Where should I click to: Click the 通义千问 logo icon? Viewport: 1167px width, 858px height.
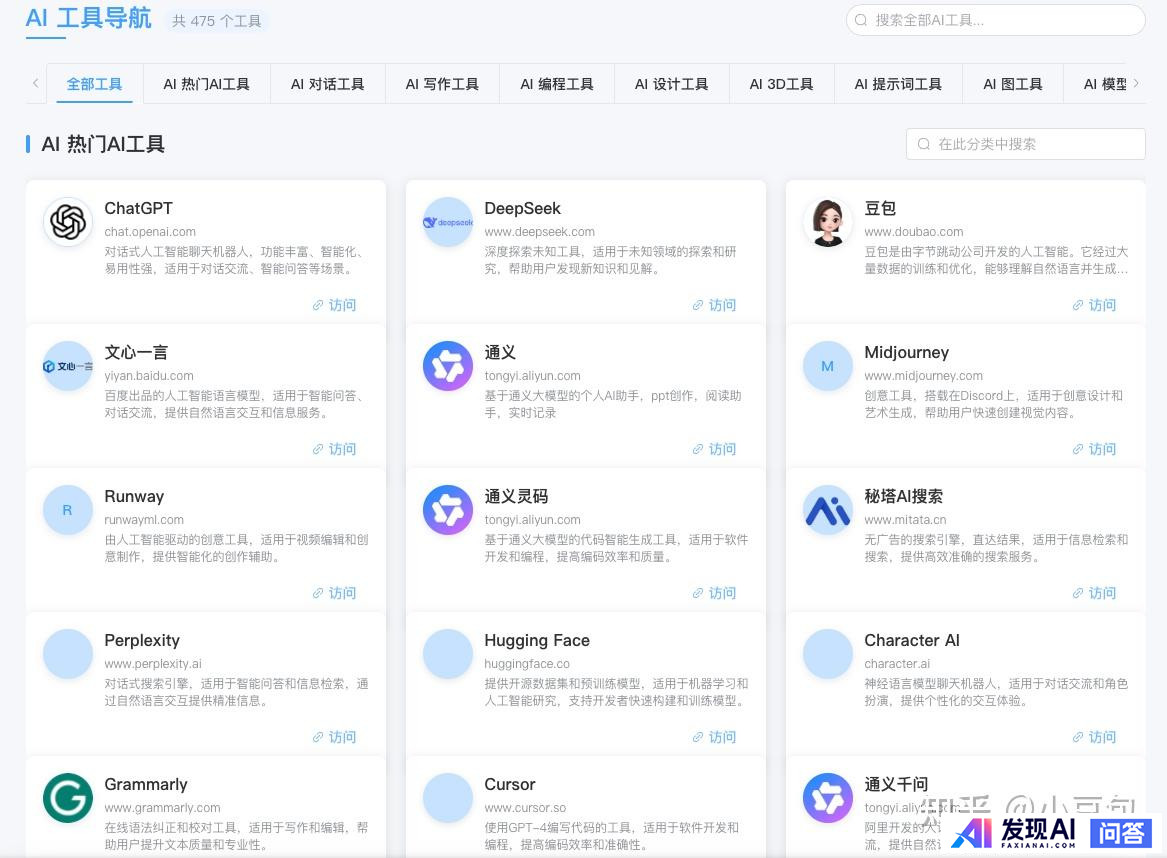828,798
